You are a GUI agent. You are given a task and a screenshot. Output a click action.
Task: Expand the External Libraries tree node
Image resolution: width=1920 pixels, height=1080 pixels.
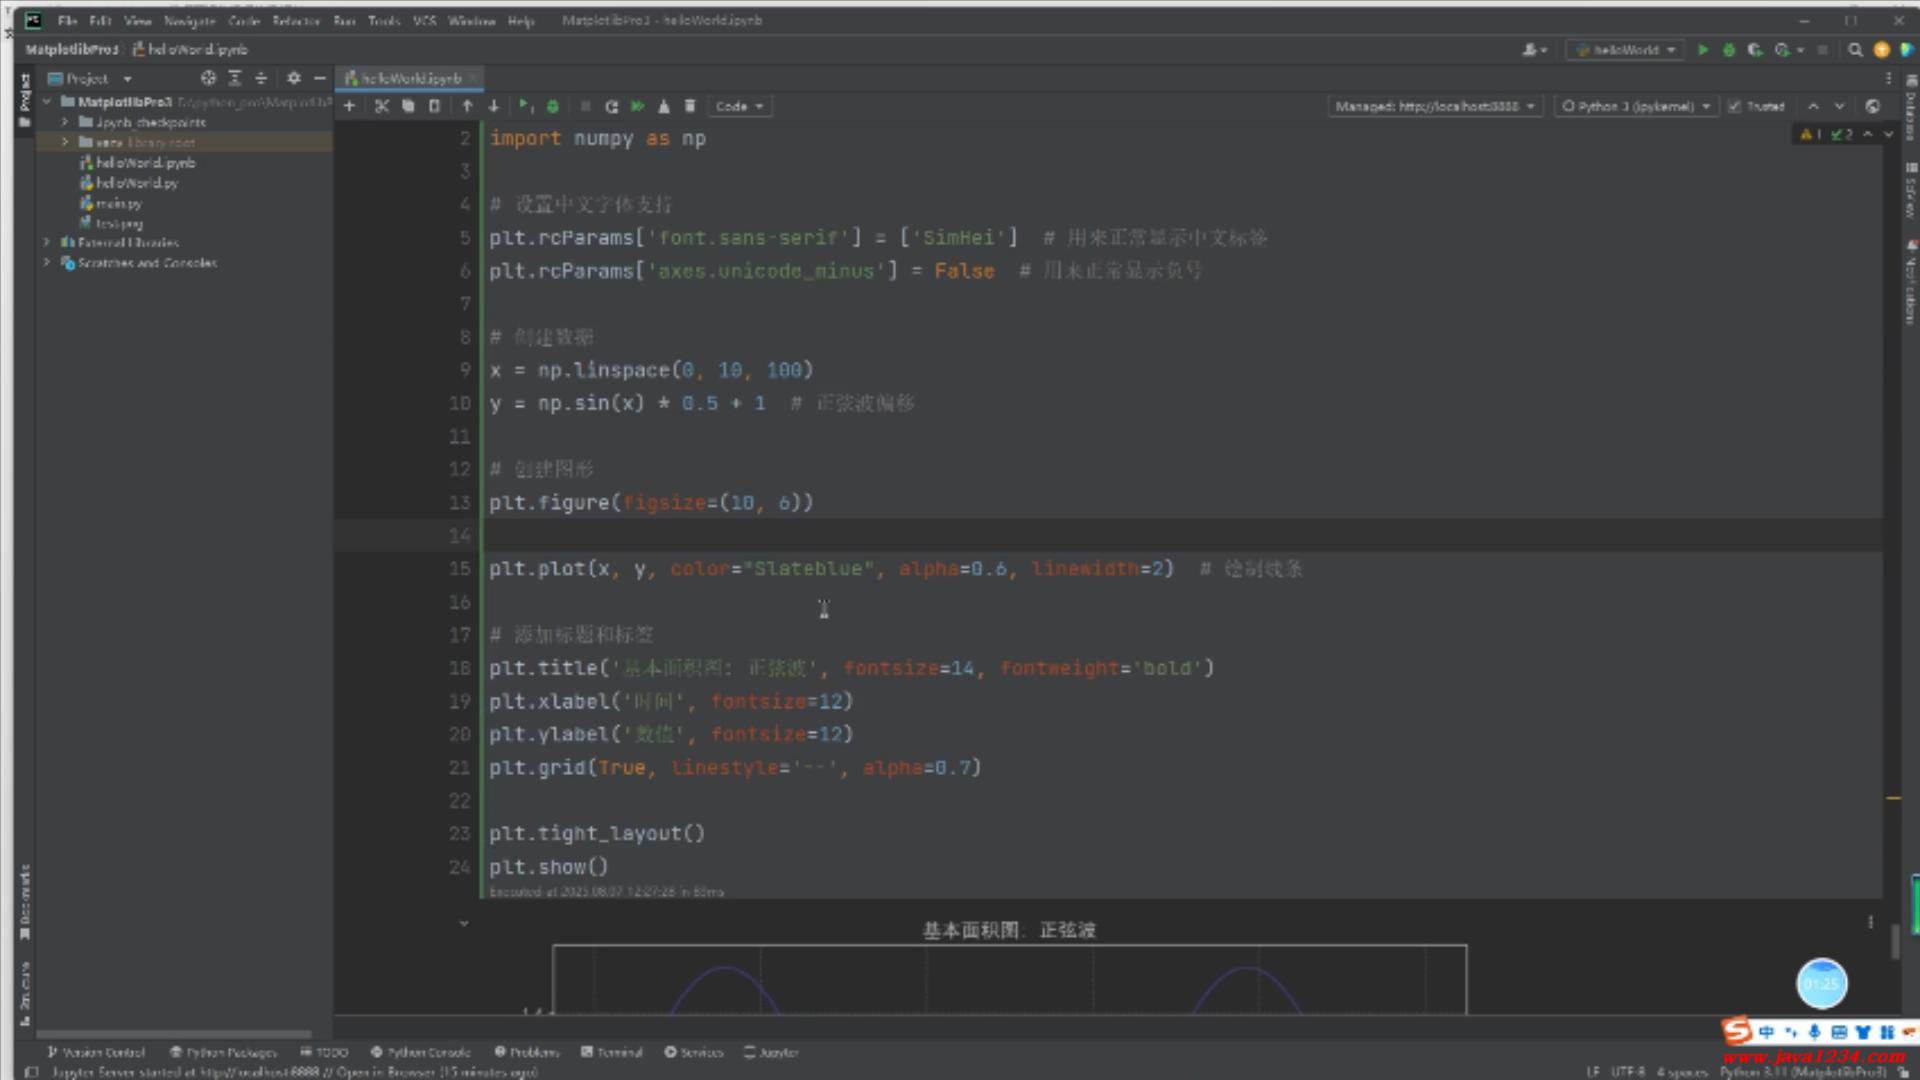[x=47, y=242]
